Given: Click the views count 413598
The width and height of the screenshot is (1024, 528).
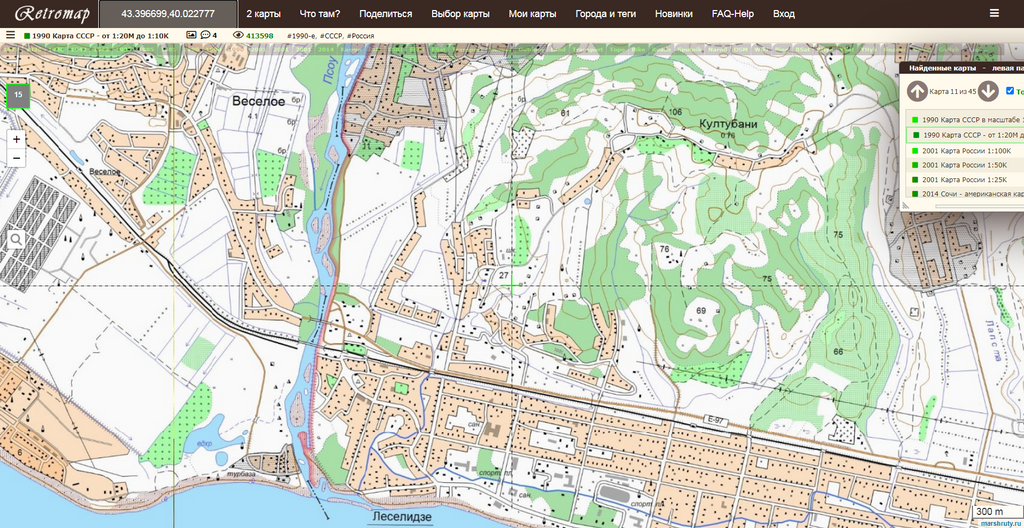Looking at the screenshot, I should [260, 36].
